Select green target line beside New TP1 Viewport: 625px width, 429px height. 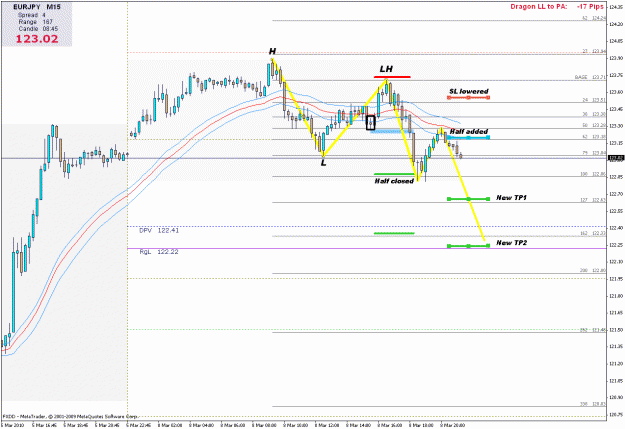click(468, 199)
